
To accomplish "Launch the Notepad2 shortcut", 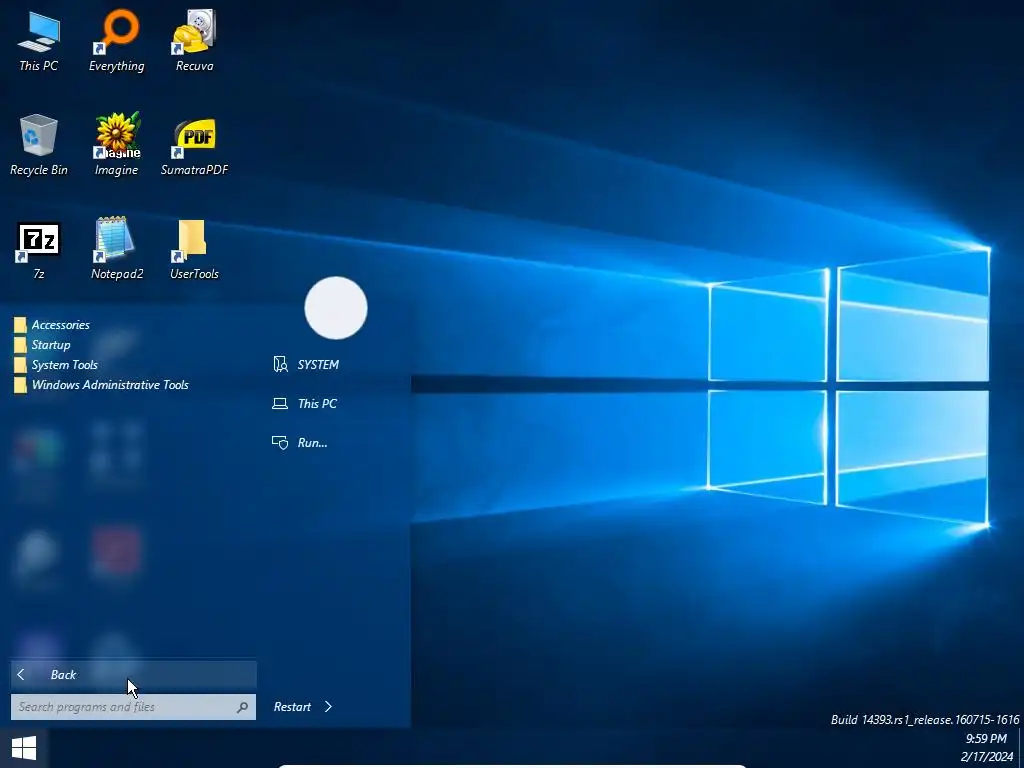I will (116, 248).
